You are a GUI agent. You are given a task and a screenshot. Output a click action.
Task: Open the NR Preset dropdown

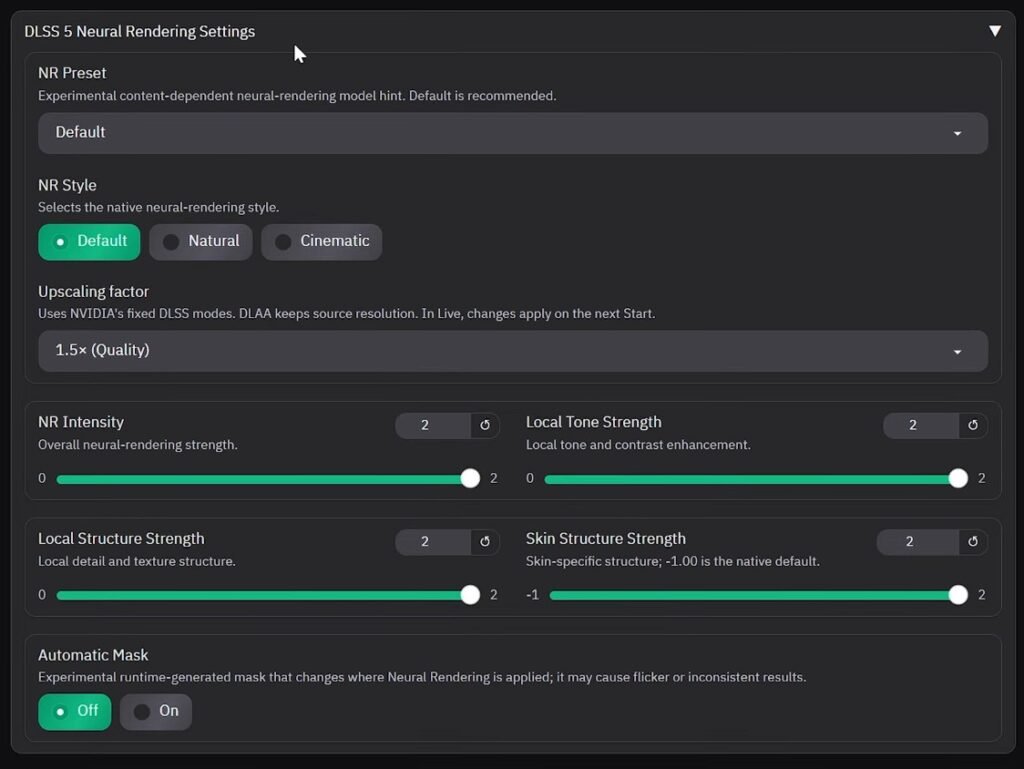coord(513,133)
